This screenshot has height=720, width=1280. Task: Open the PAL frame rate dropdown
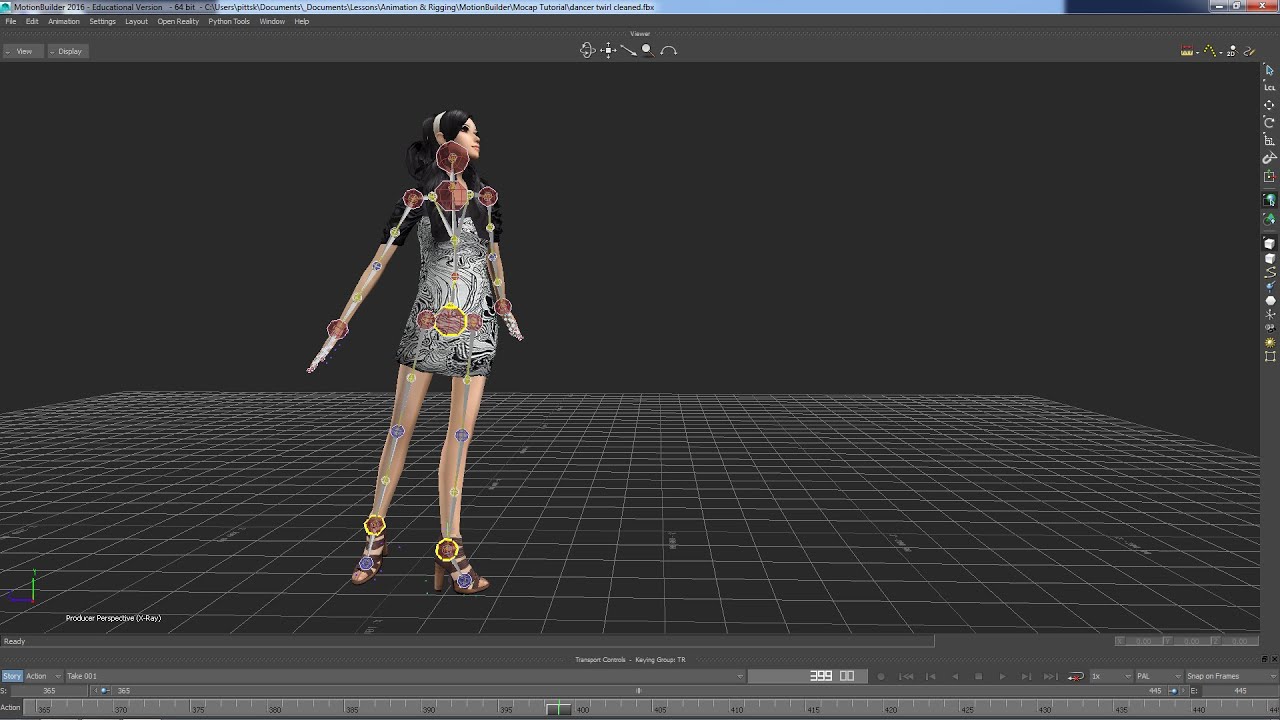point(1158,676)
